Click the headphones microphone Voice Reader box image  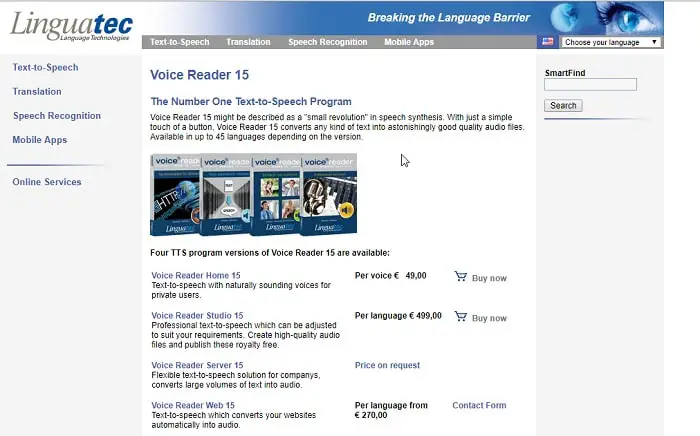329,195
